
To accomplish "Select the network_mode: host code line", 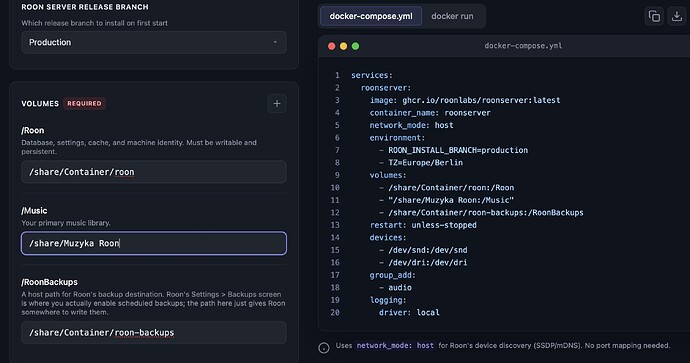I will (x=411, y=125).
